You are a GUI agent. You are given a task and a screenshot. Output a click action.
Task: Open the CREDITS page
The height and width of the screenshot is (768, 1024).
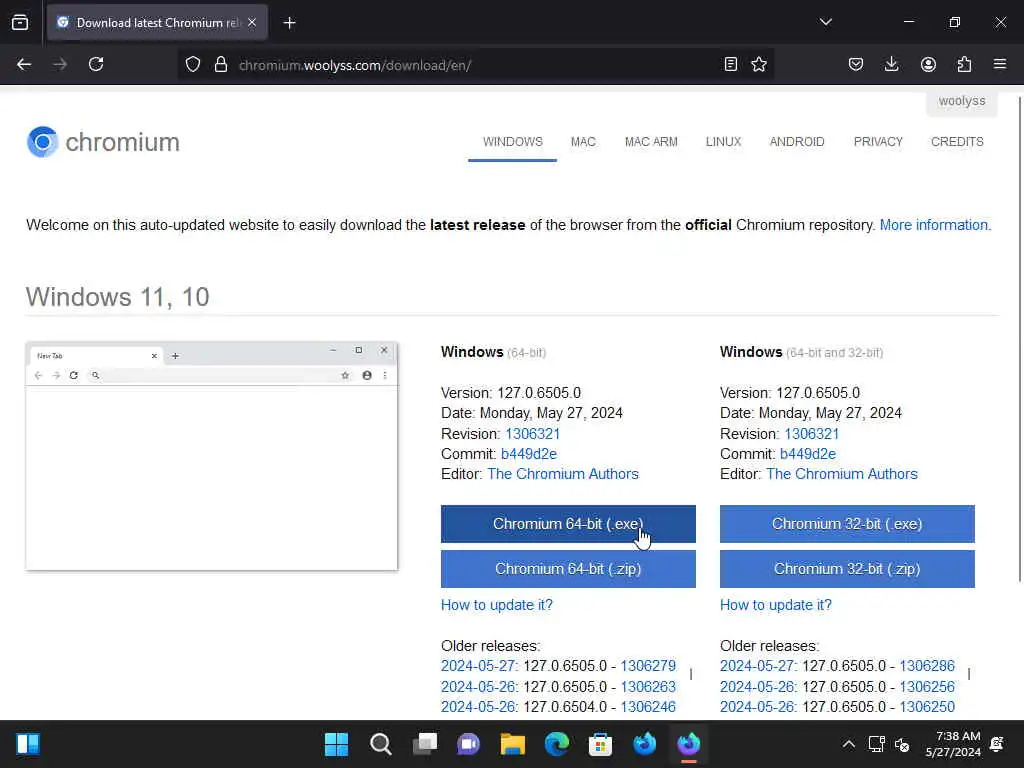tap(957, 142)
